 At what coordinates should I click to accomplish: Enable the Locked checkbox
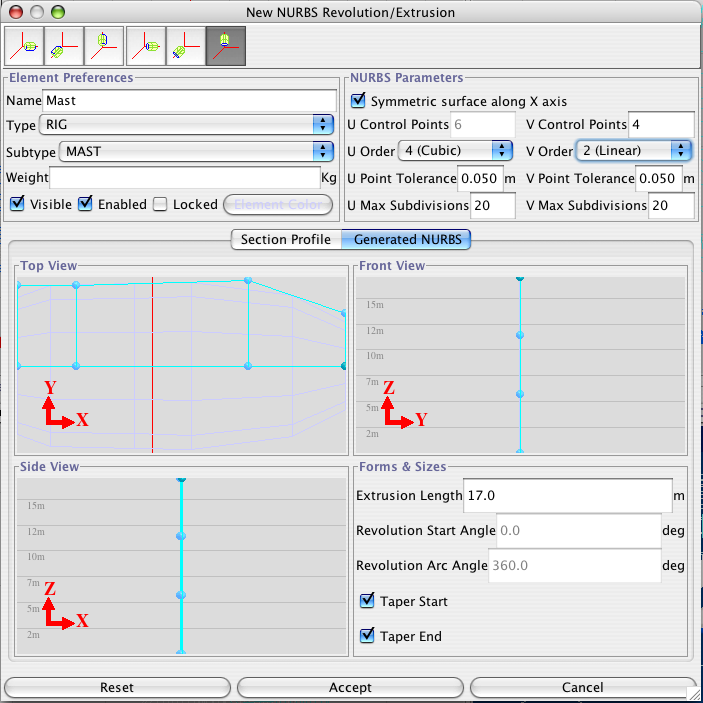click(x=160, y=204)
